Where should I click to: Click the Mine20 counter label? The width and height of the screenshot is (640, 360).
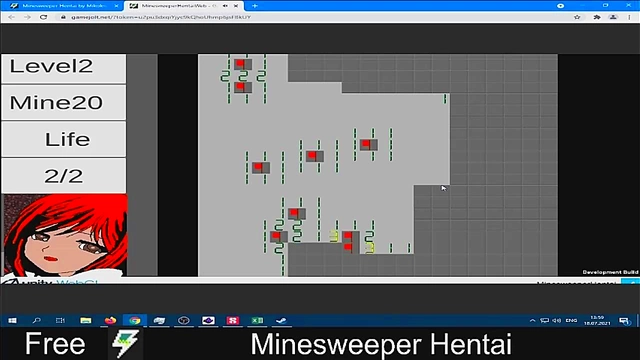pyautogui.click(x=64, y=102)
